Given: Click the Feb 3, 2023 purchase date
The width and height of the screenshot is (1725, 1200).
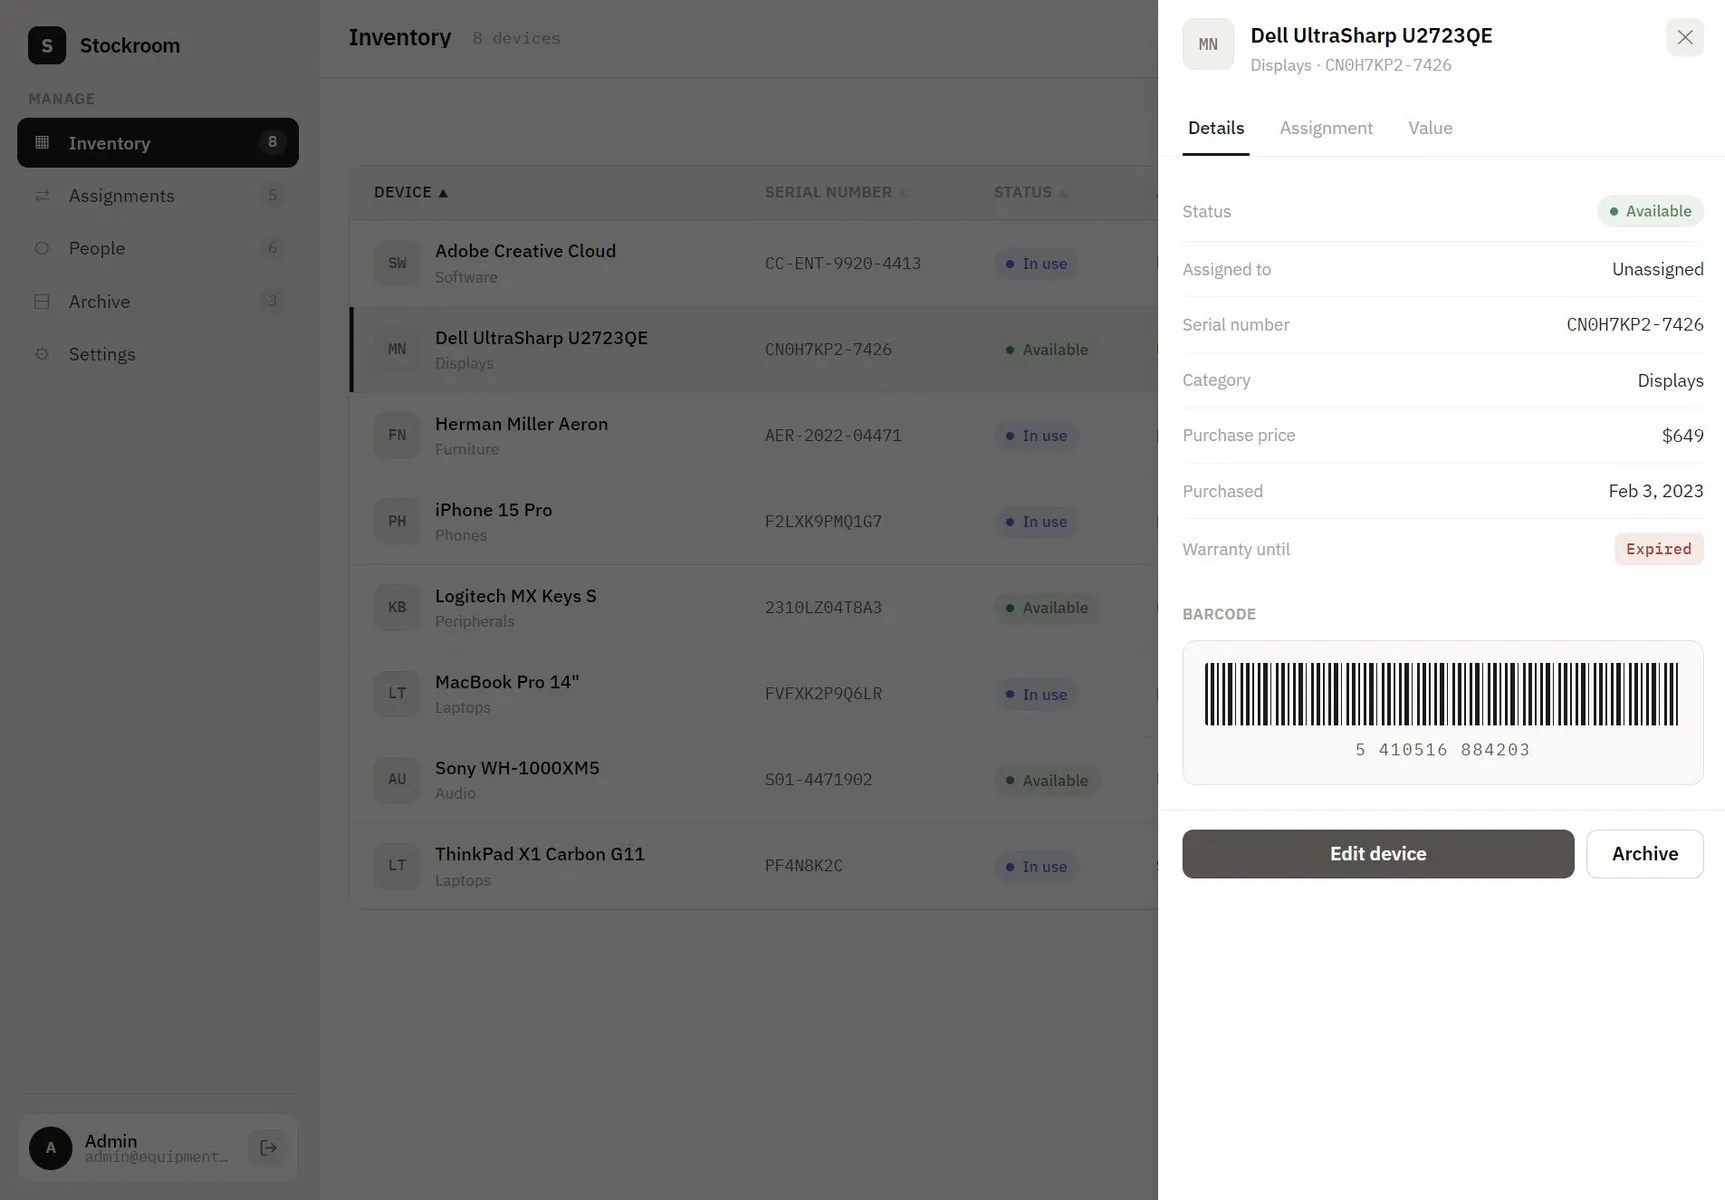Looking at the screenshot, I should tap(1656, 491).
